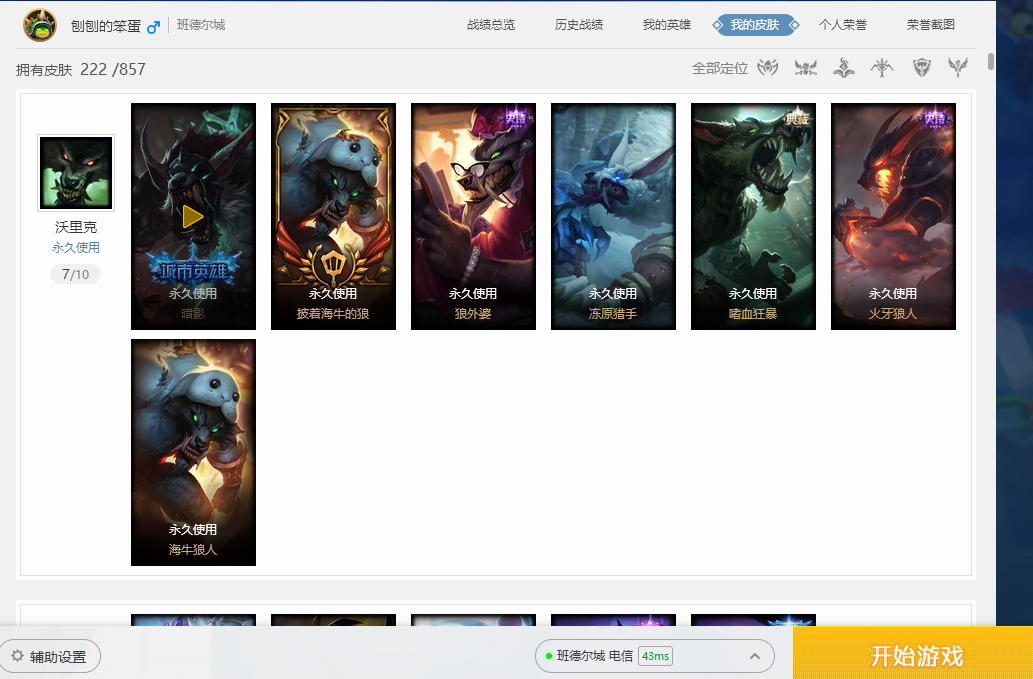Click the trophy emblem on 披着海牛的狼 skin
Screen dimensions: 1033x679
[x=333, y=266]
